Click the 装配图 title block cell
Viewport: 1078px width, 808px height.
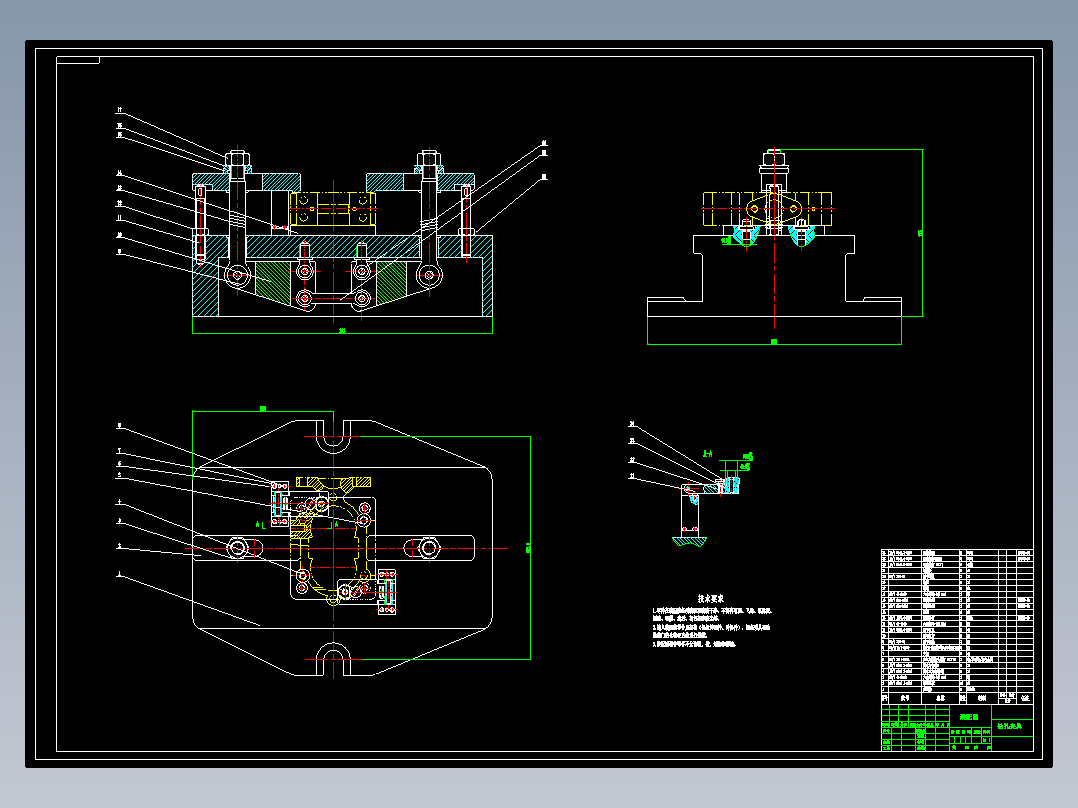(x=970, y=717)
